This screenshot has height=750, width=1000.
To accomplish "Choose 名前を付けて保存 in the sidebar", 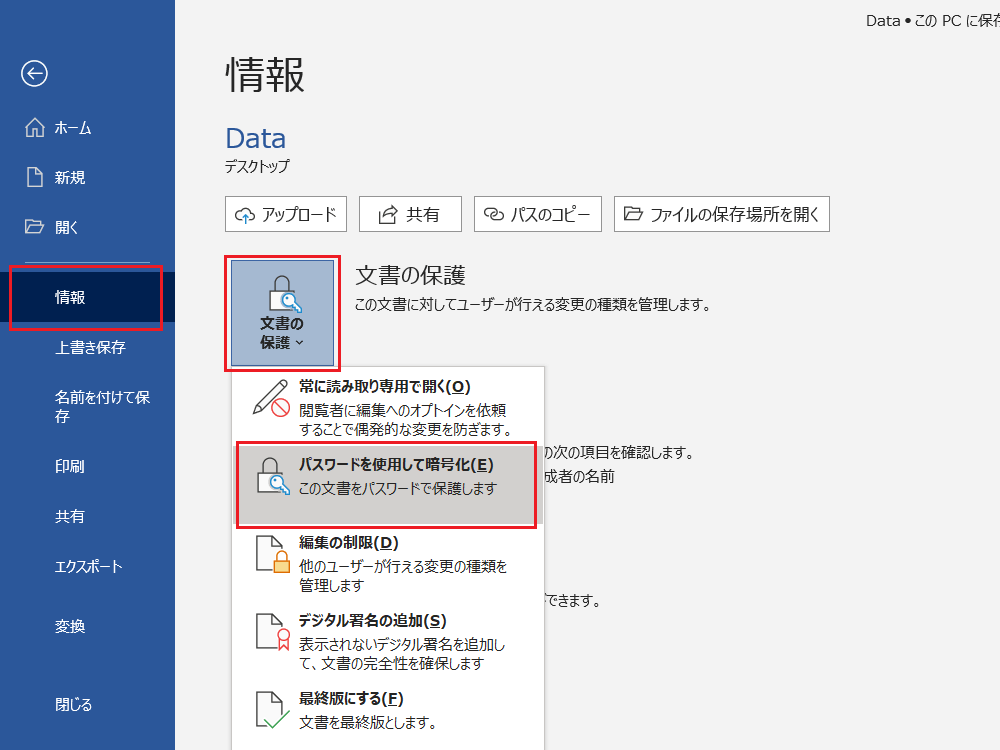I will 87,407.
